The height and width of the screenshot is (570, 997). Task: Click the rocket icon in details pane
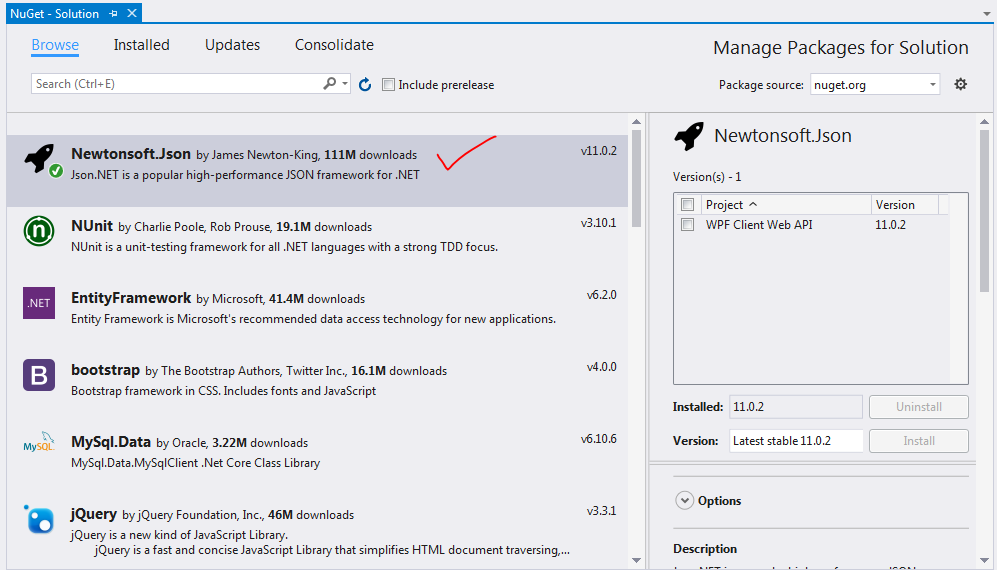(689, 136)
